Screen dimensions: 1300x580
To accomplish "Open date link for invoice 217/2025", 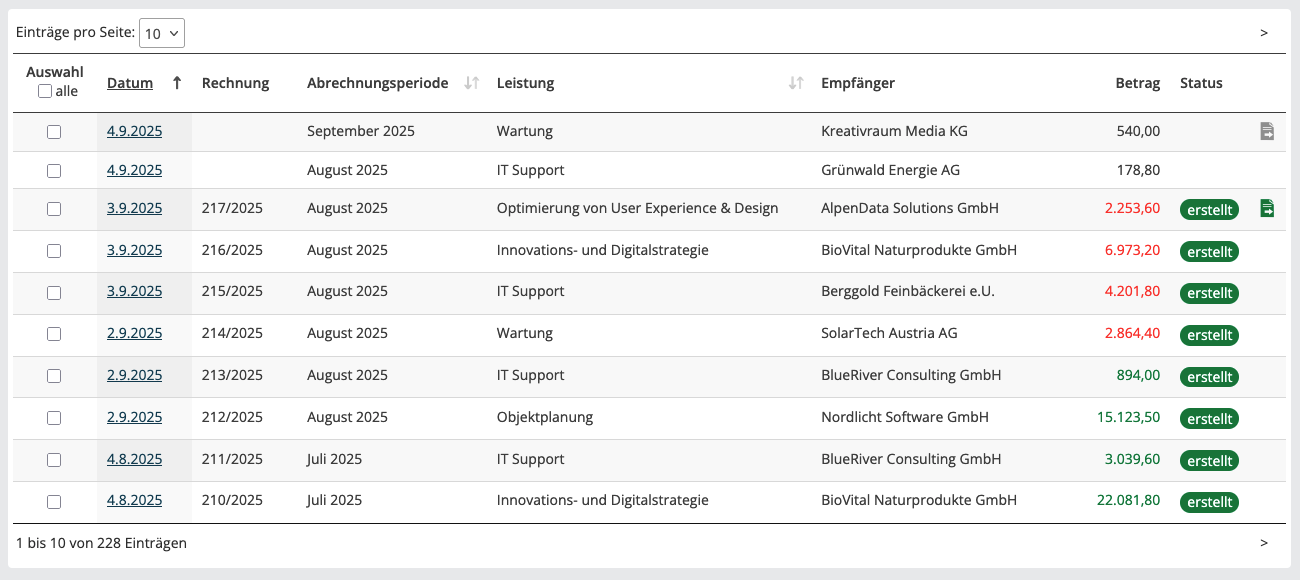I will click(x=134, y=208).
